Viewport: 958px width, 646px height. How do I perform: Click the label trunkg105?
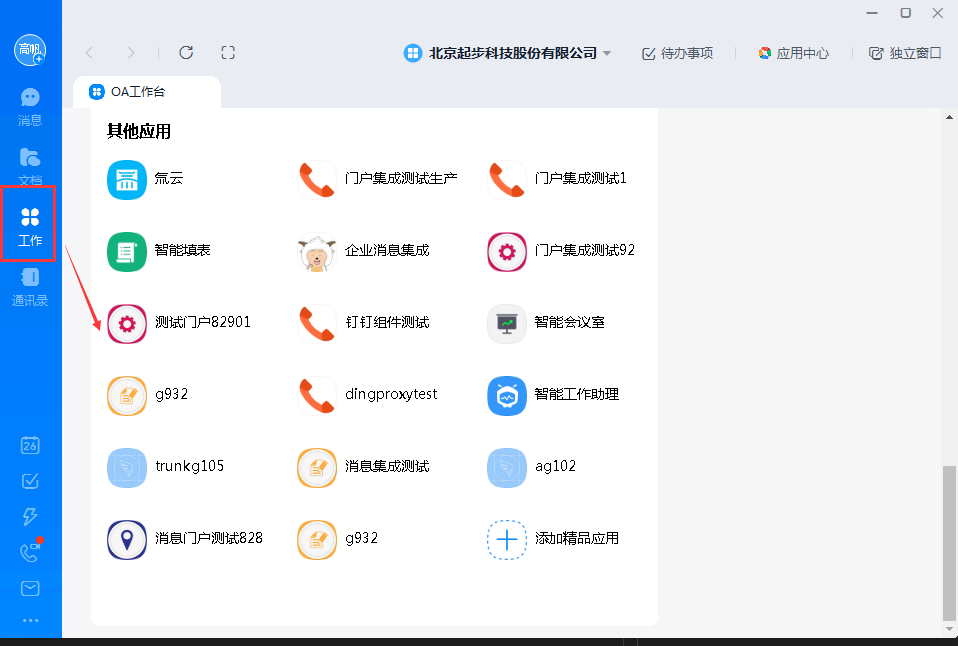tap(189, 466)
